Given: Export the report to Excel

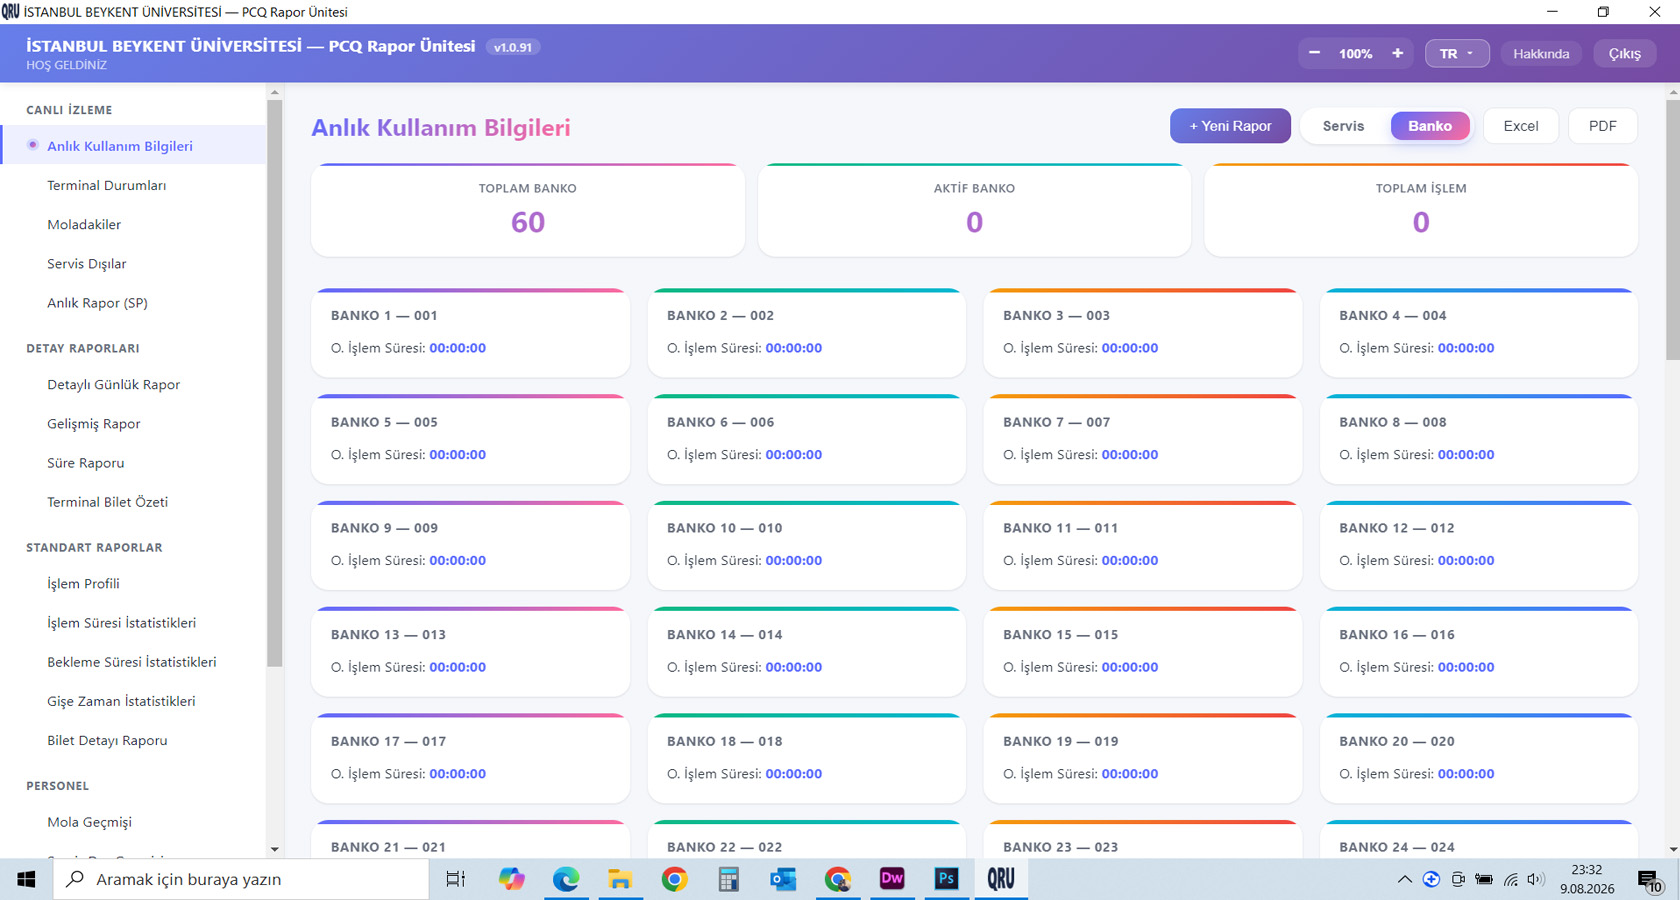Looking at the screenshot, I should (x=1520, y=126).
